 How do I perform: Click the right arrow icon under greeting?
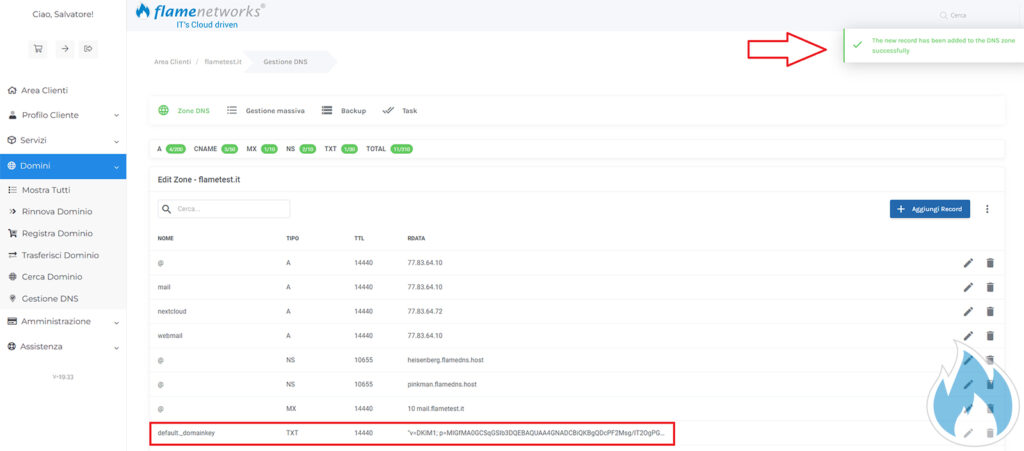coord(63,48)
